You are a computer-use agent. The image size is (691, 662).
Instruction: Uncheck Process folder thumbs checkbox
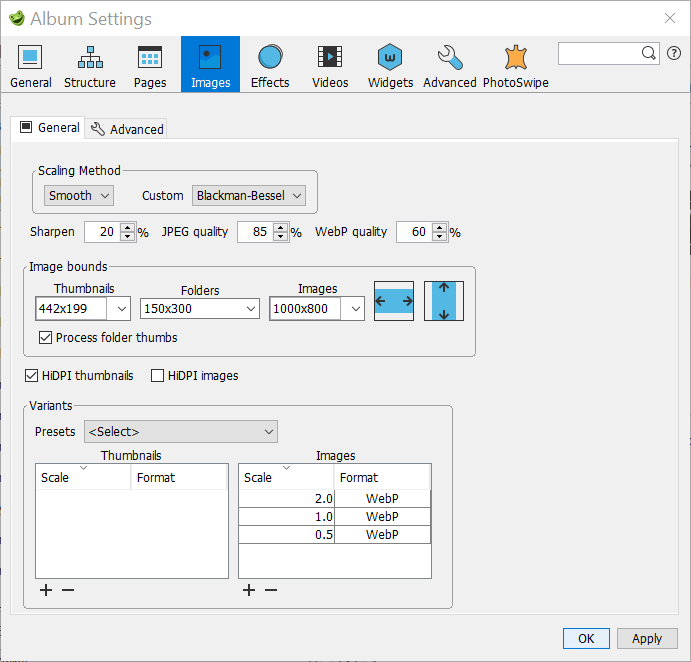pyautogui.click(x=45, y=338)
